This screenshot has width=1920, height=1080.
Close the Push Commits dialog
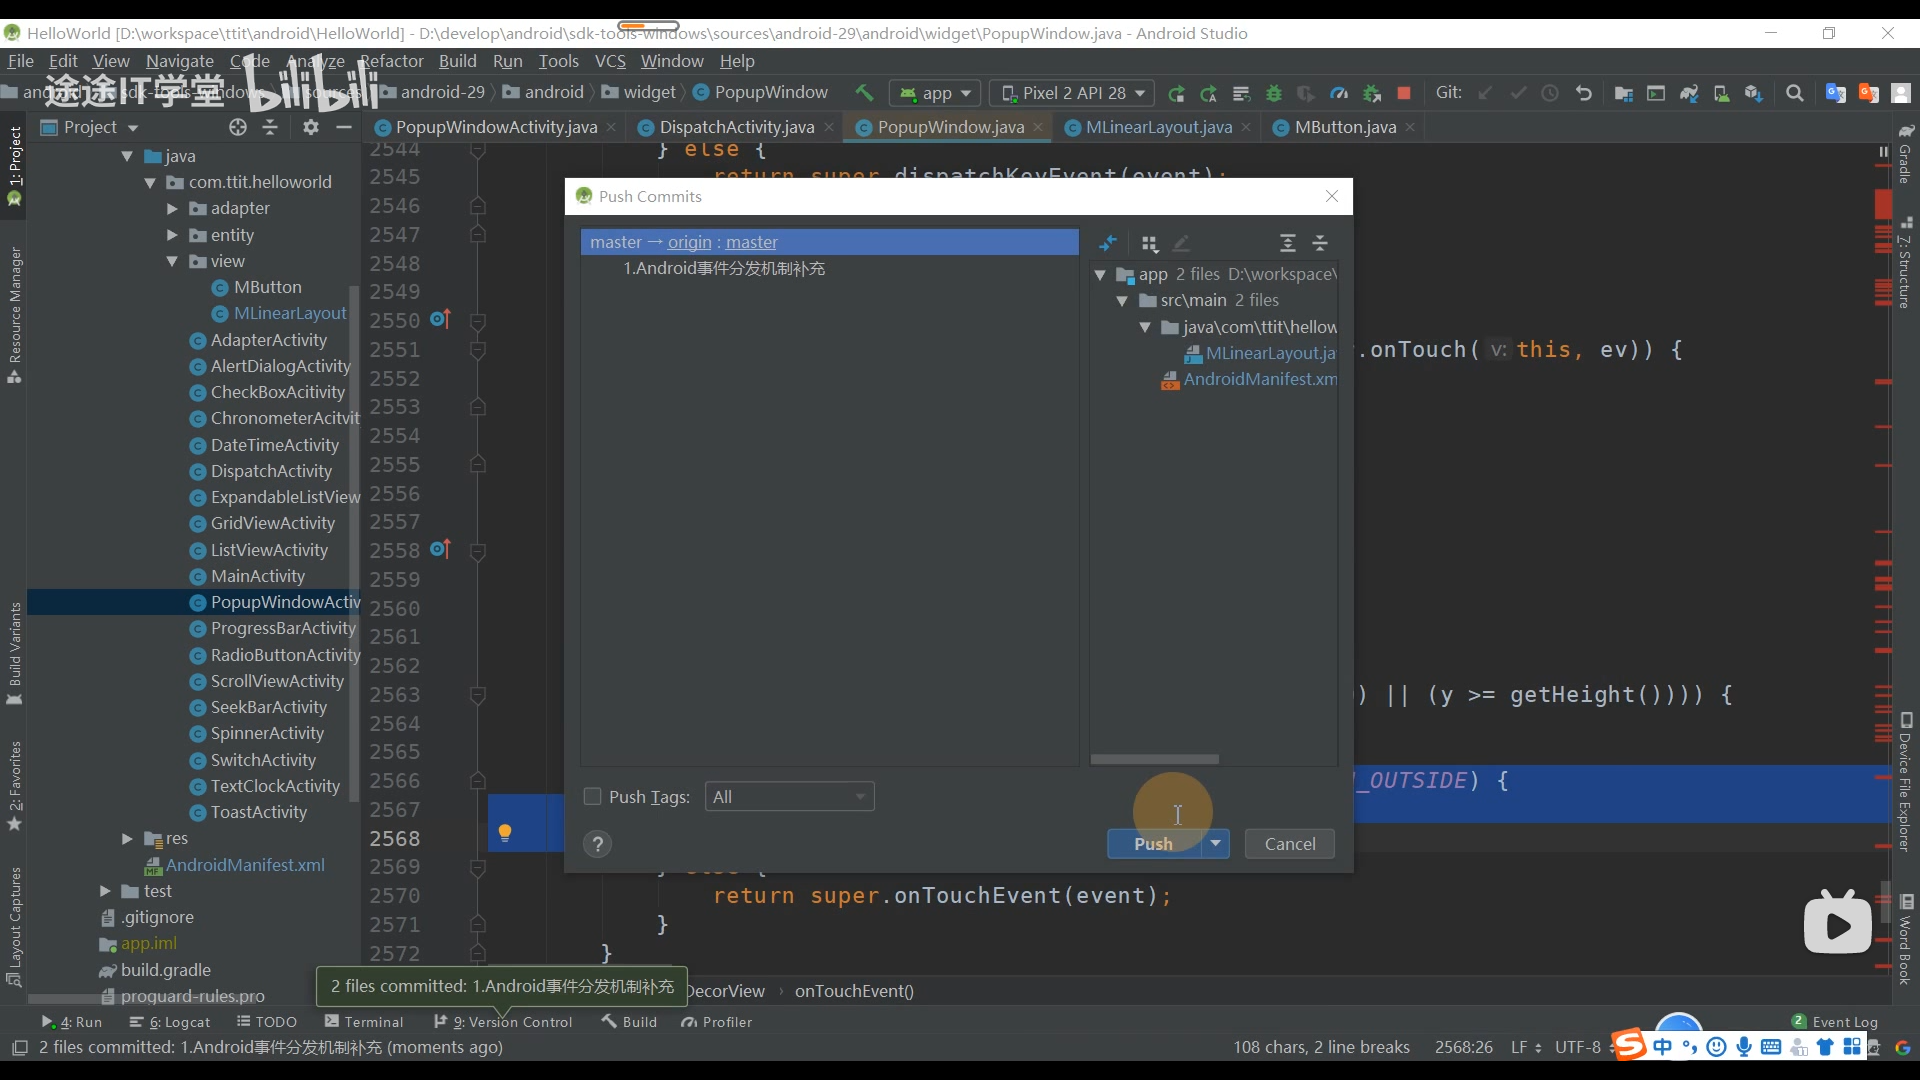tap(1332, 196)
